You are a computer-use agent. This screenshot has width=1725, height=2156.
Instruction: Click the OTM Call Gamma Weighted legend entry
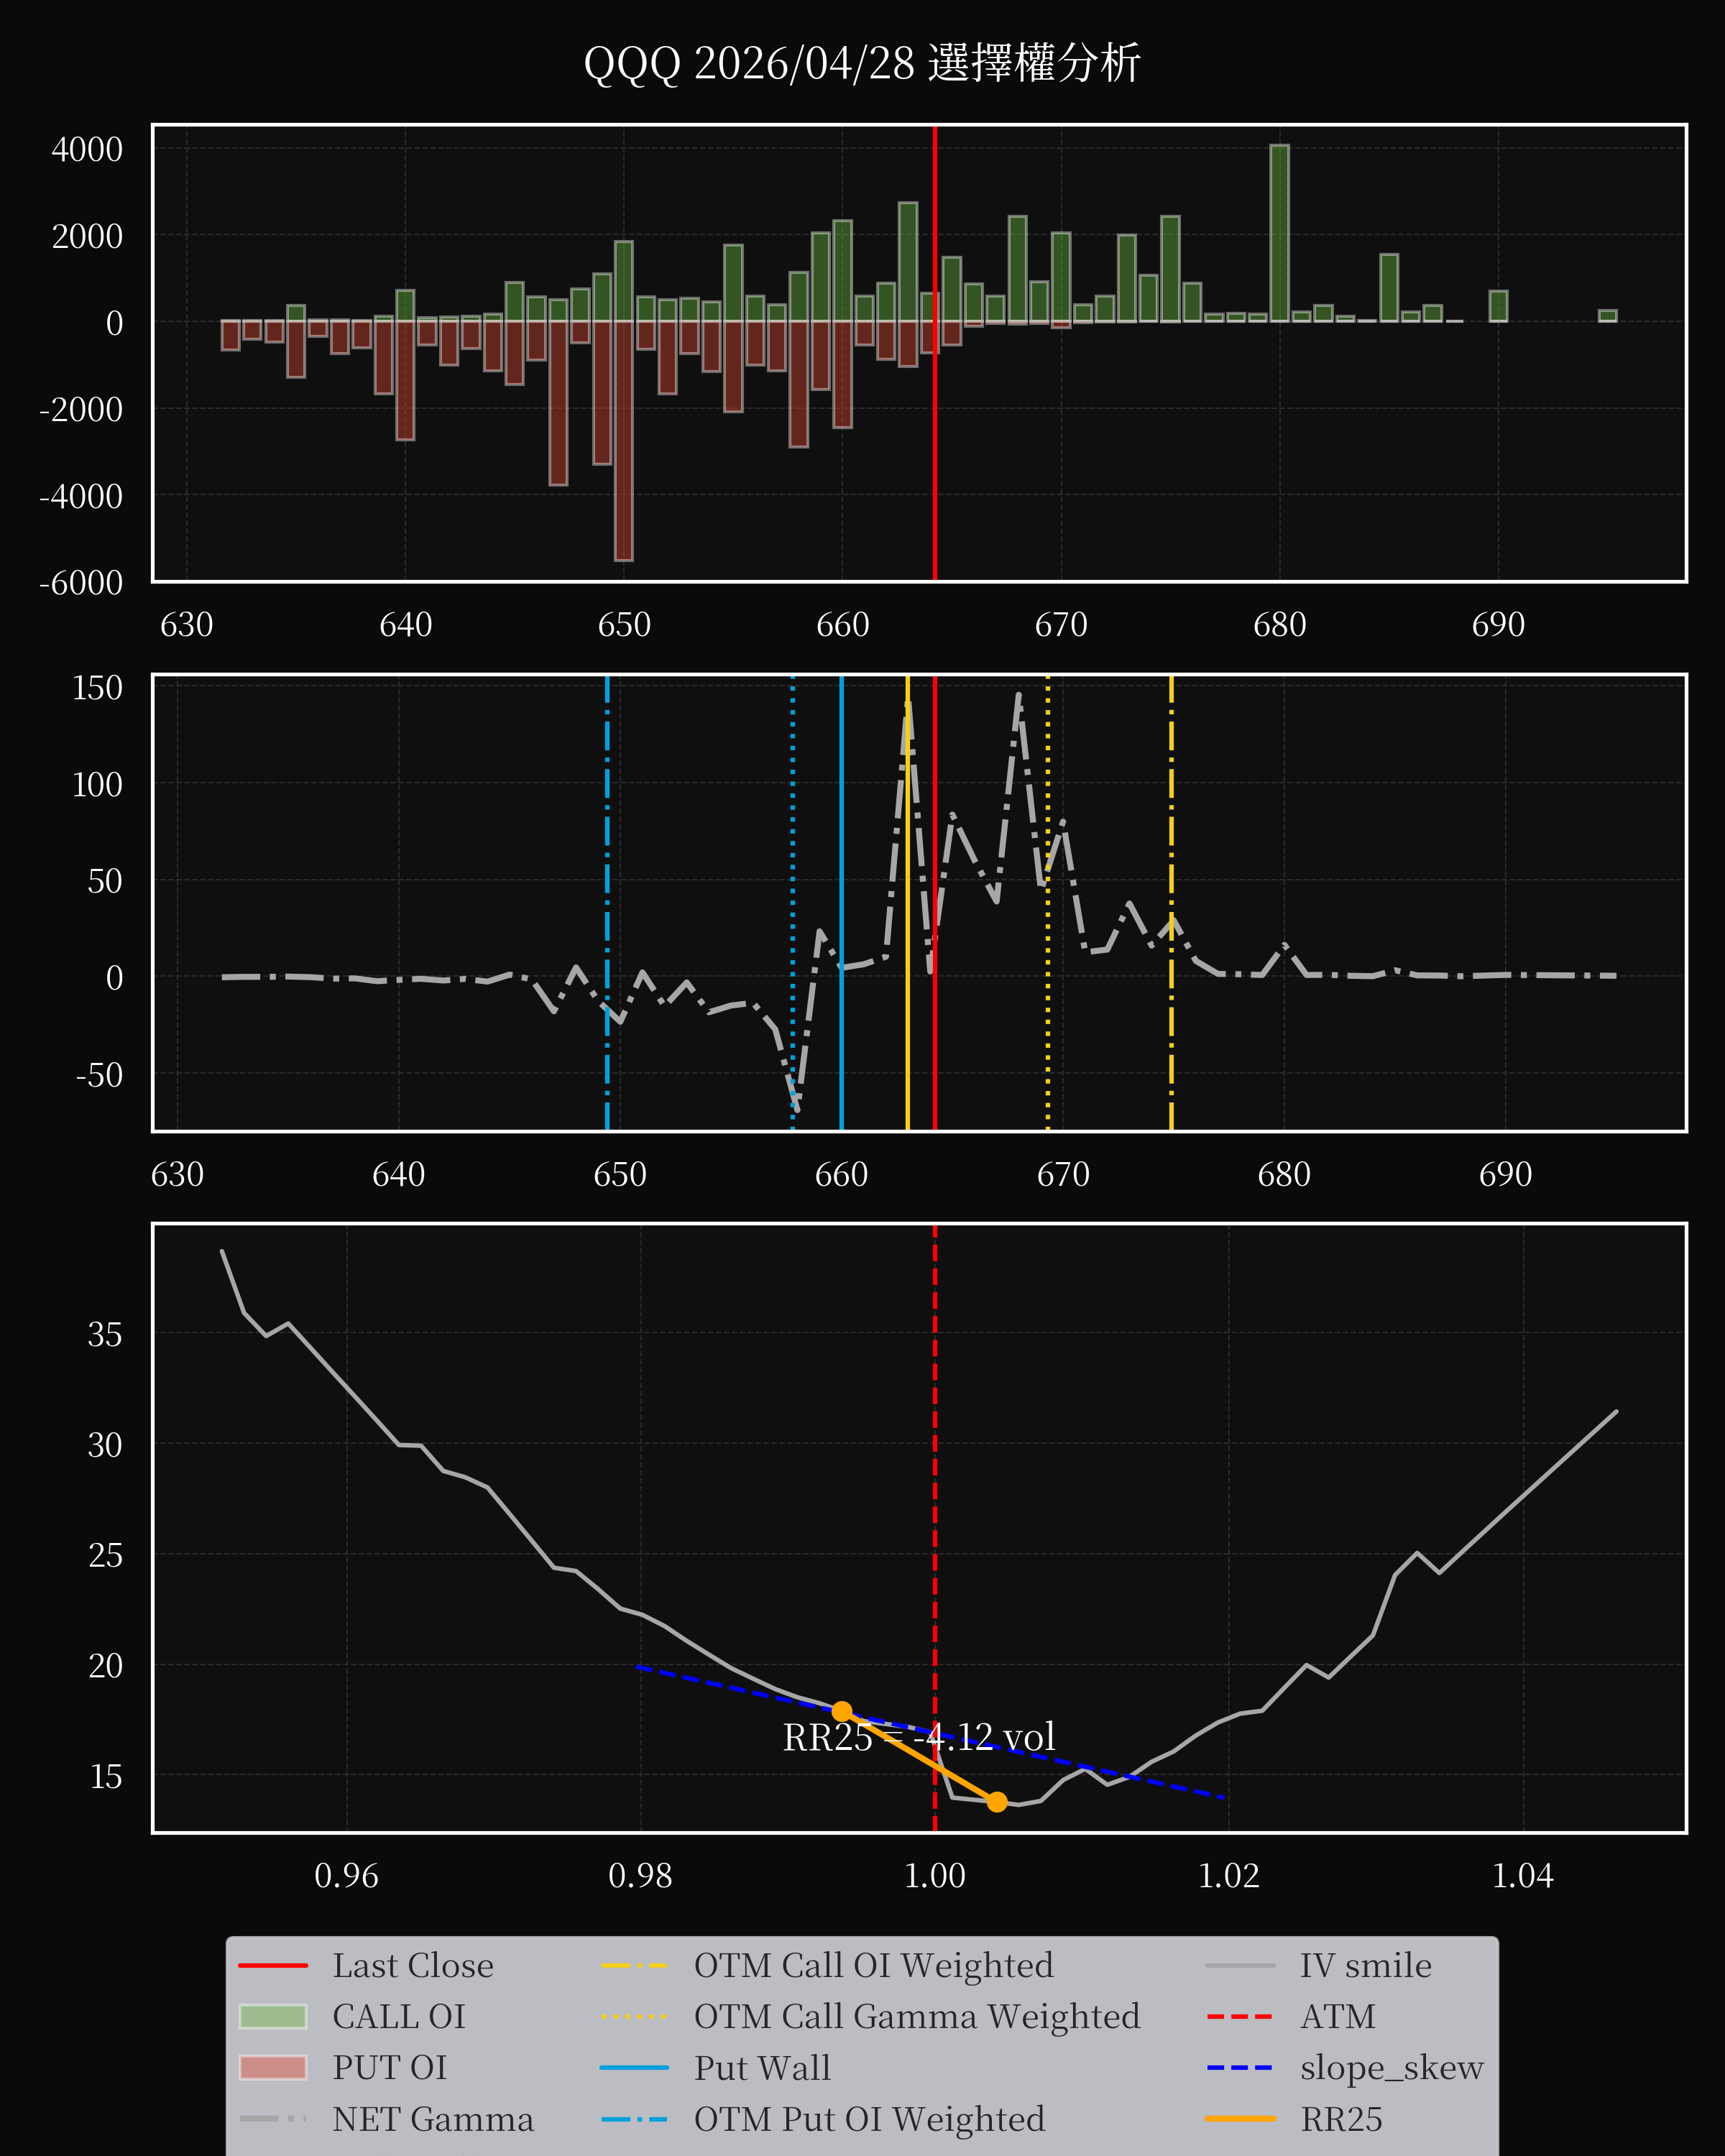click(x=871, y=2017)
